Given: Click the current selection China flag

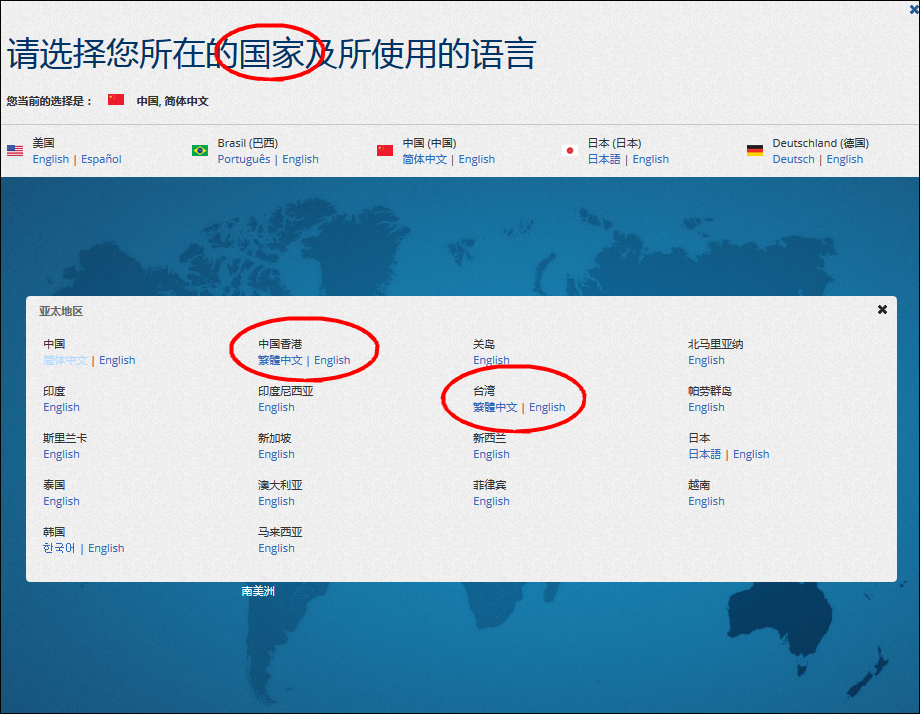Looking at the screenshot, I should 116,100.
